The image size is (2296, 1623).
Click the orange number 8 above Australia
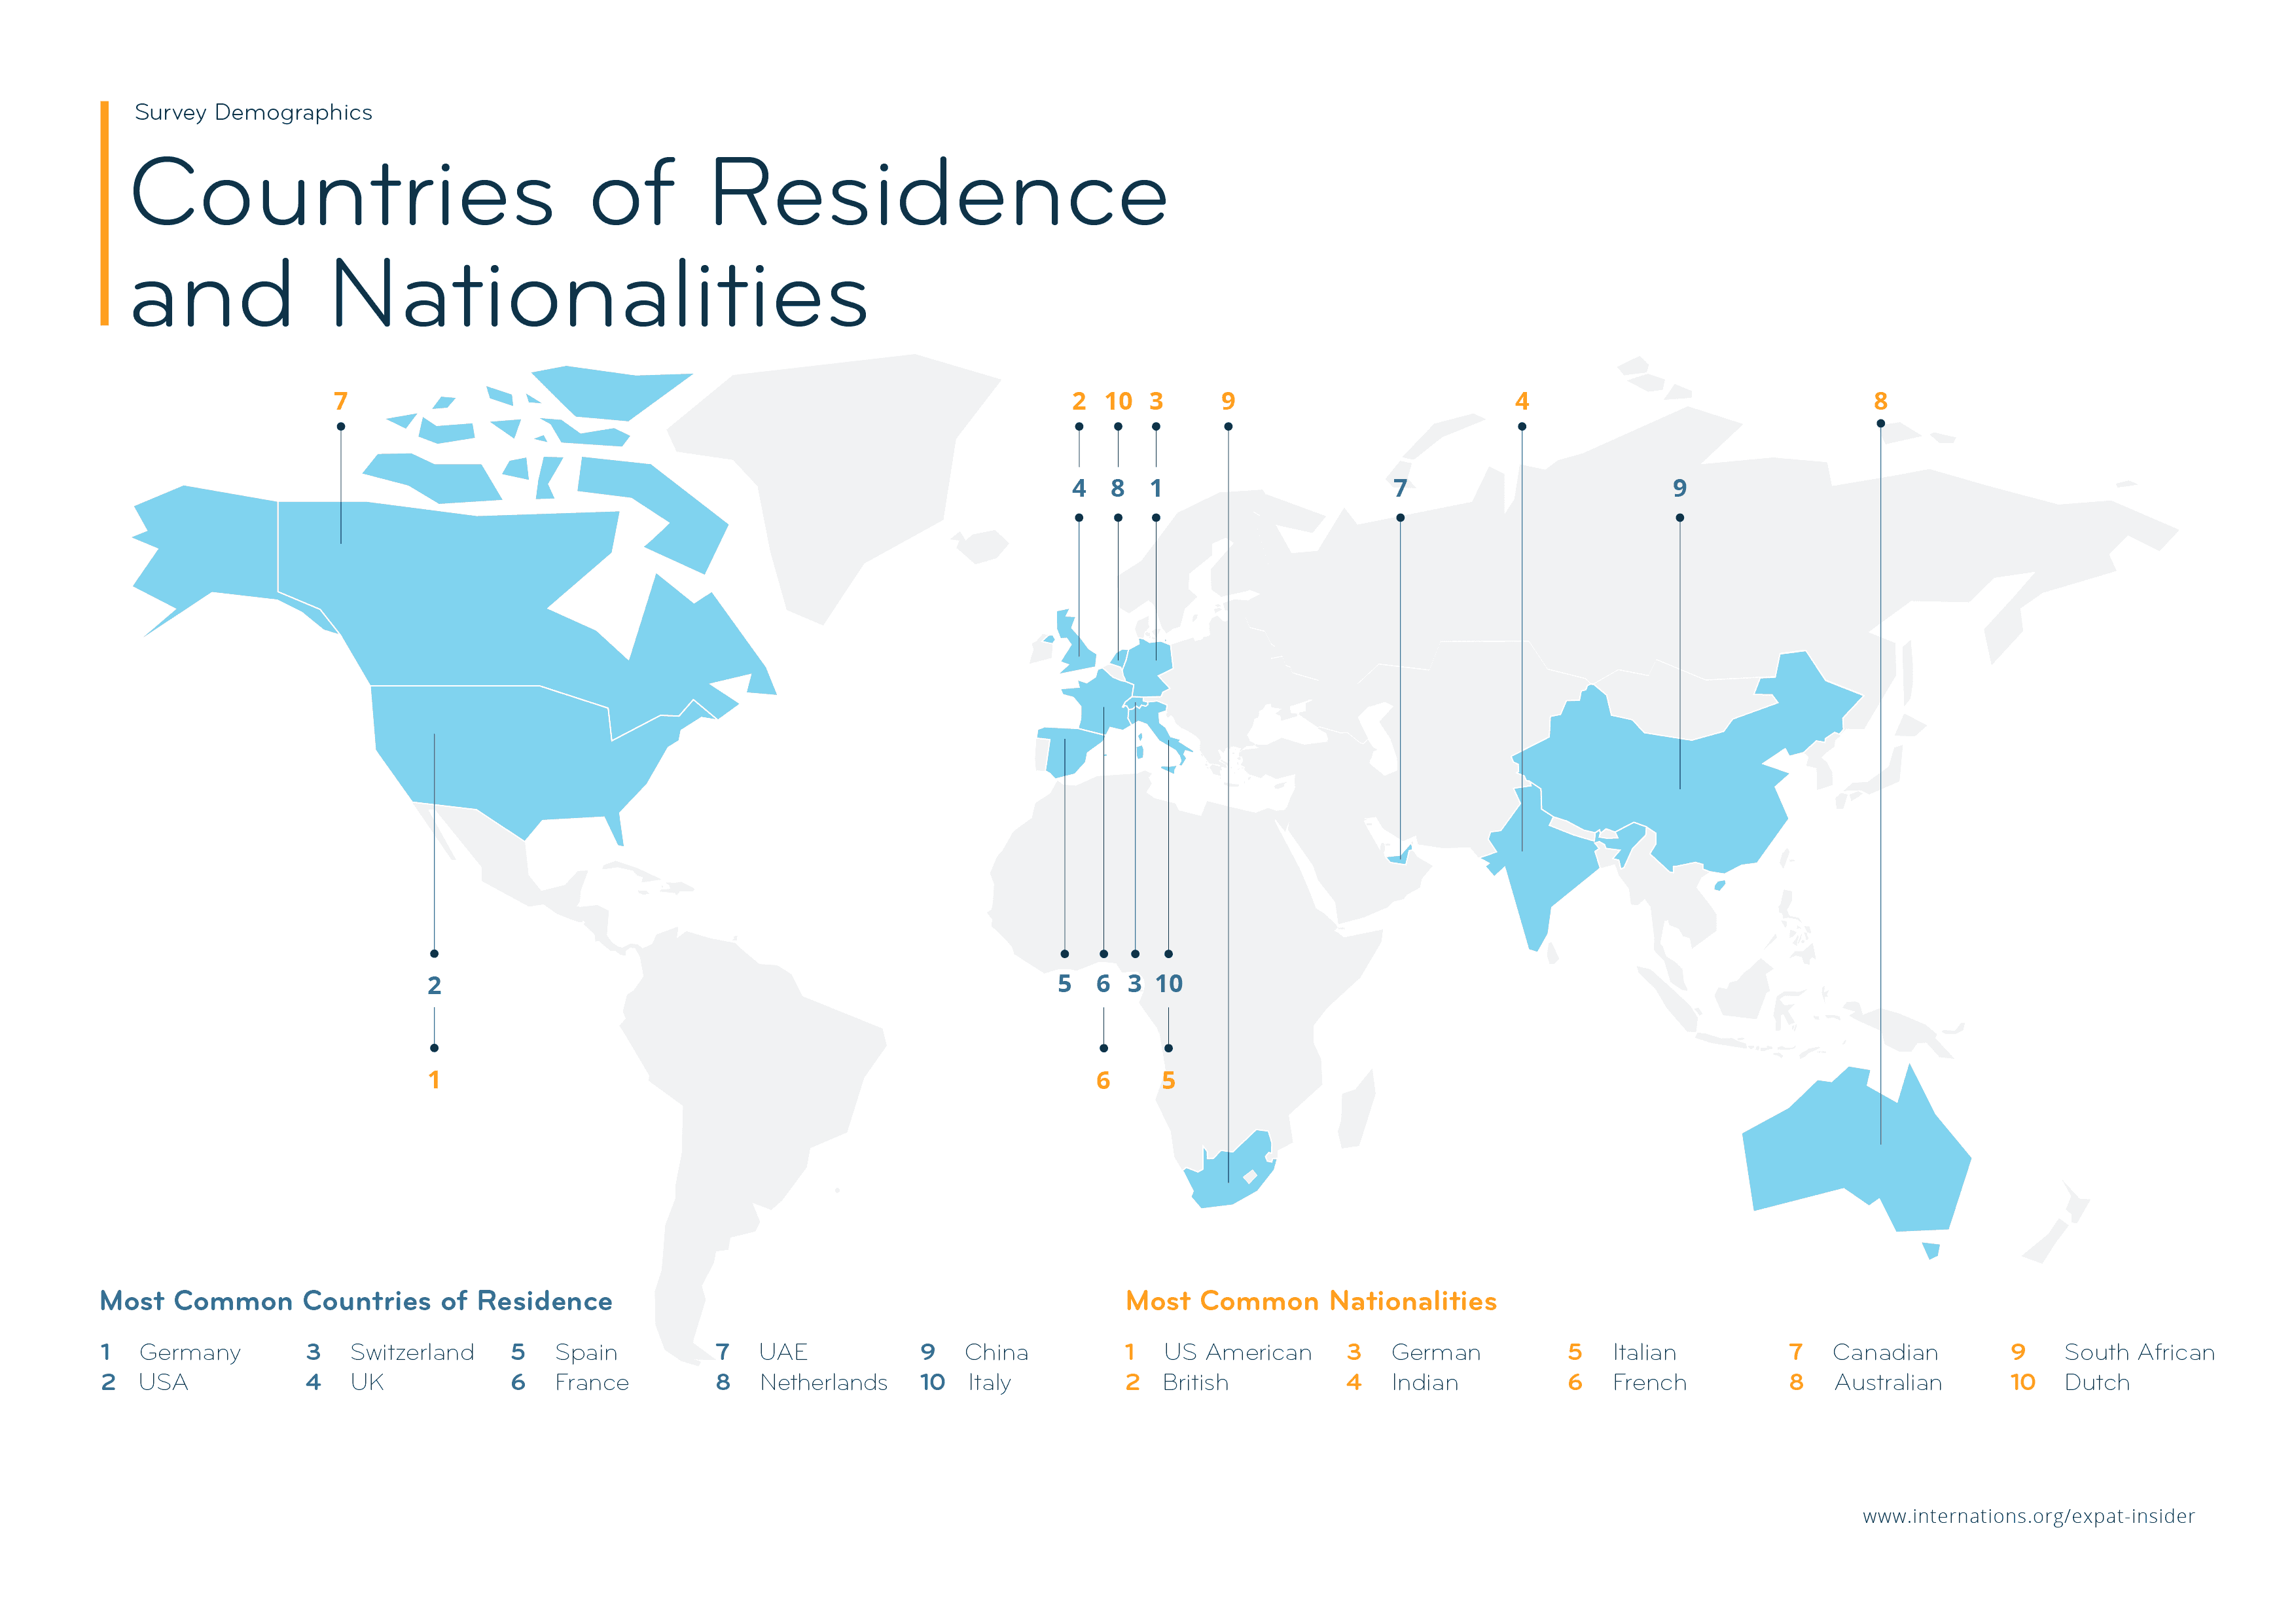tap(1880, 401)
